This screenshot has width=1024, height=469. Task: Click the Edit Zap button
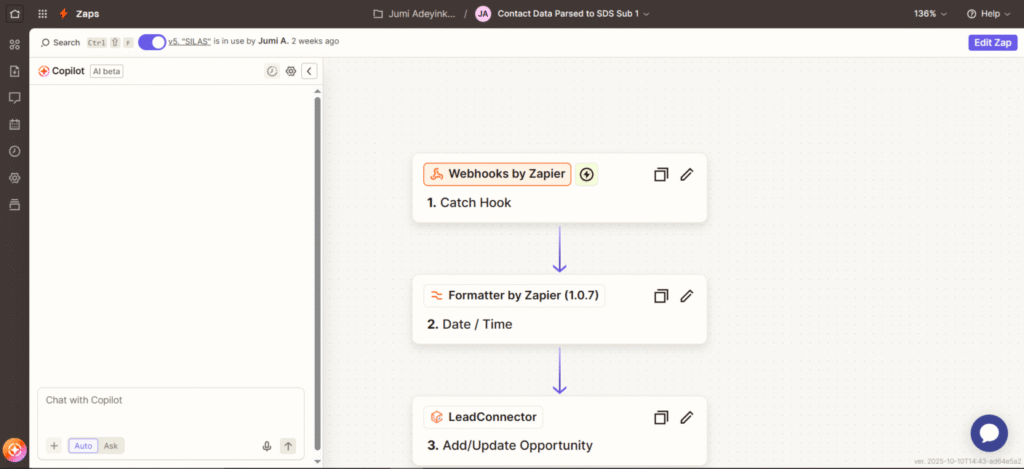(993, 42)
